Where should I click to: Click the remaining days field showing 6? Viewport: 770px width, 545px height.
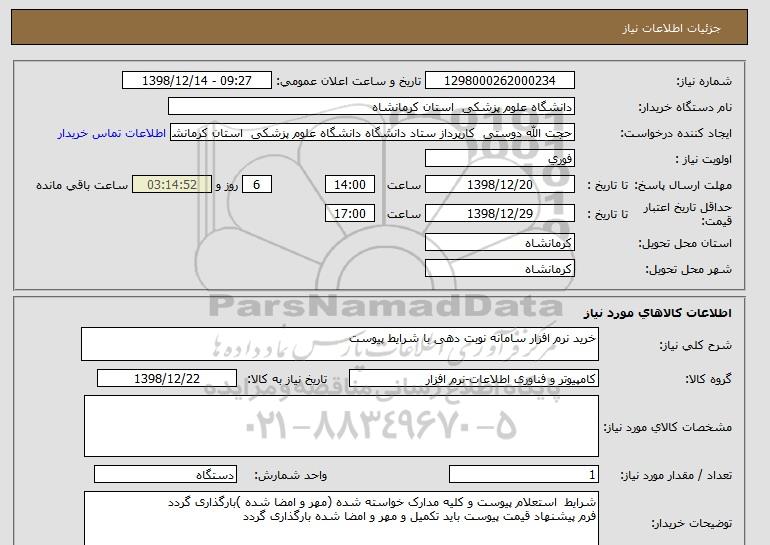pyautogui.click(x=256, y=185)
